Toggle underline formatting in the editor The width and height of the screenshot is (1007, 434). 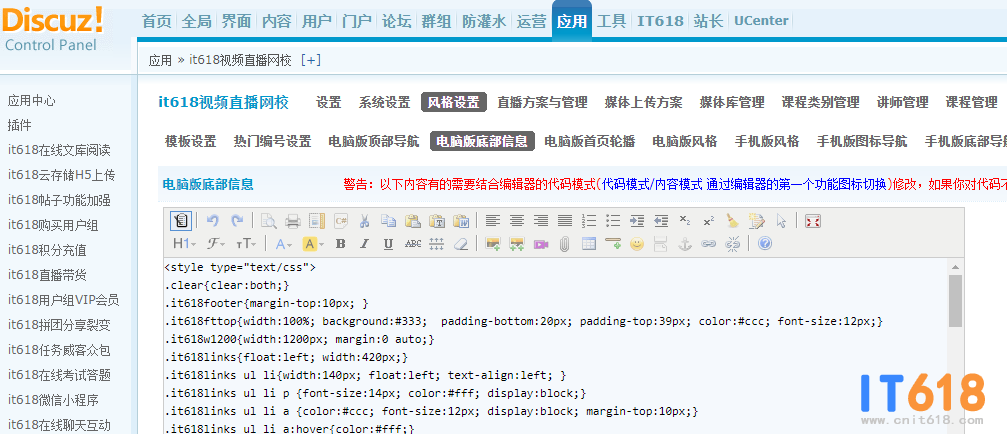point(388,244)
